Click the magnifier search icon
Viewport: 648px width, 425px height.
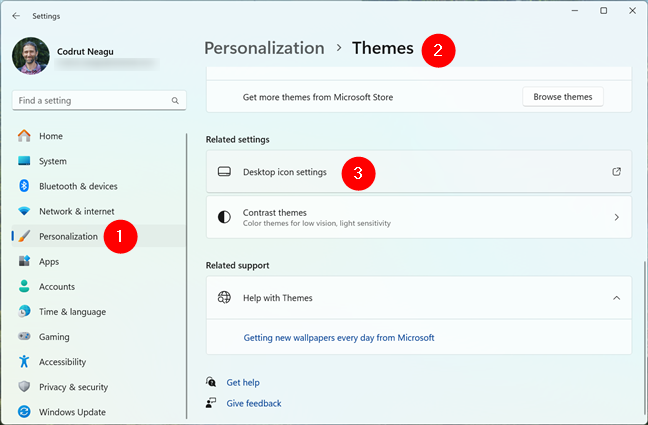(x=175, y=100)
